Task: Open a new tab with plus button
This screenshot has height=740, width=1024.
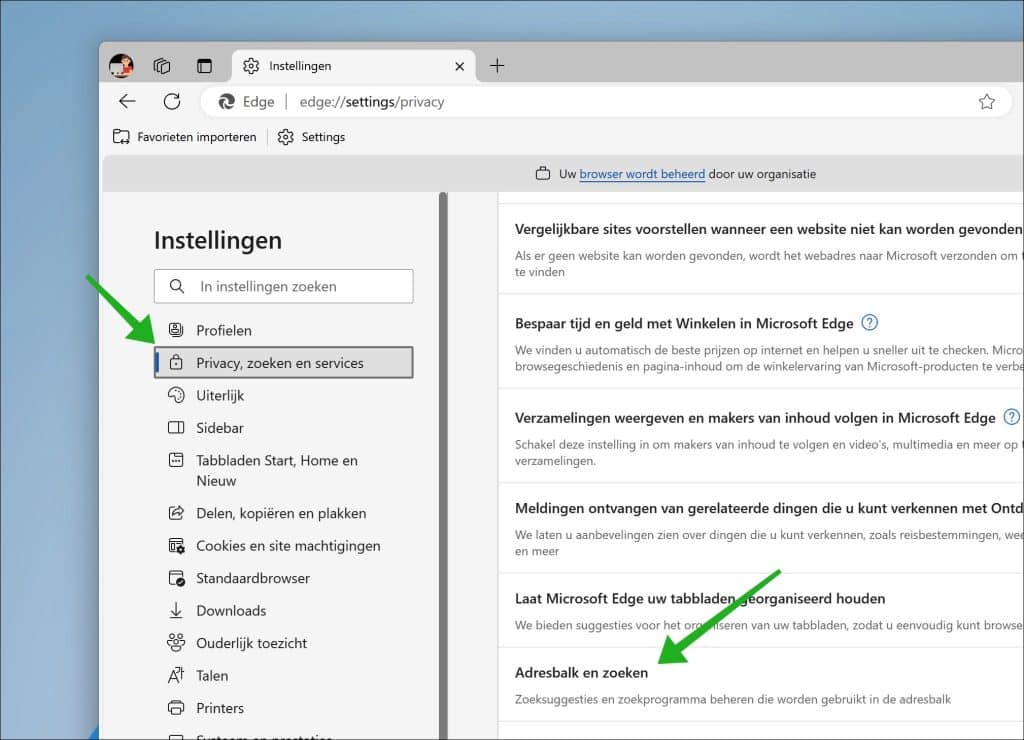Action: 497,65
